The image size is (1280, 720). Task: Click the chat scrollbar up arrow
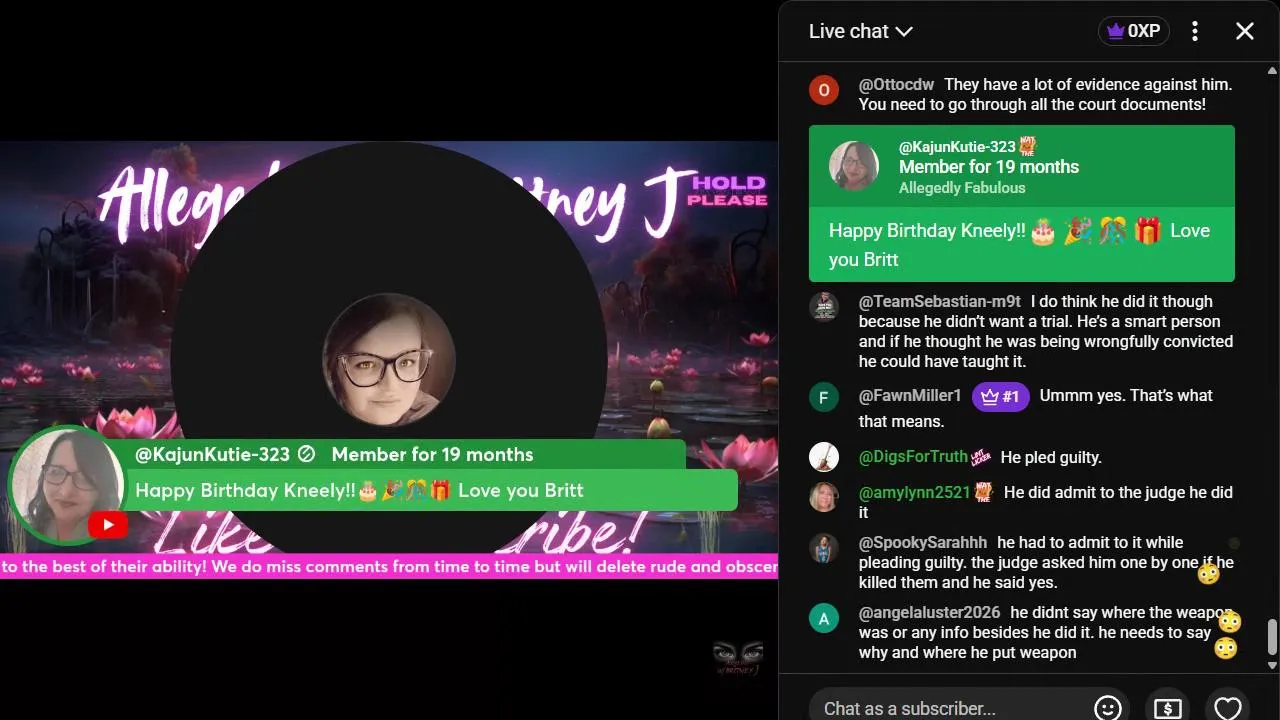coord(1272,70)
